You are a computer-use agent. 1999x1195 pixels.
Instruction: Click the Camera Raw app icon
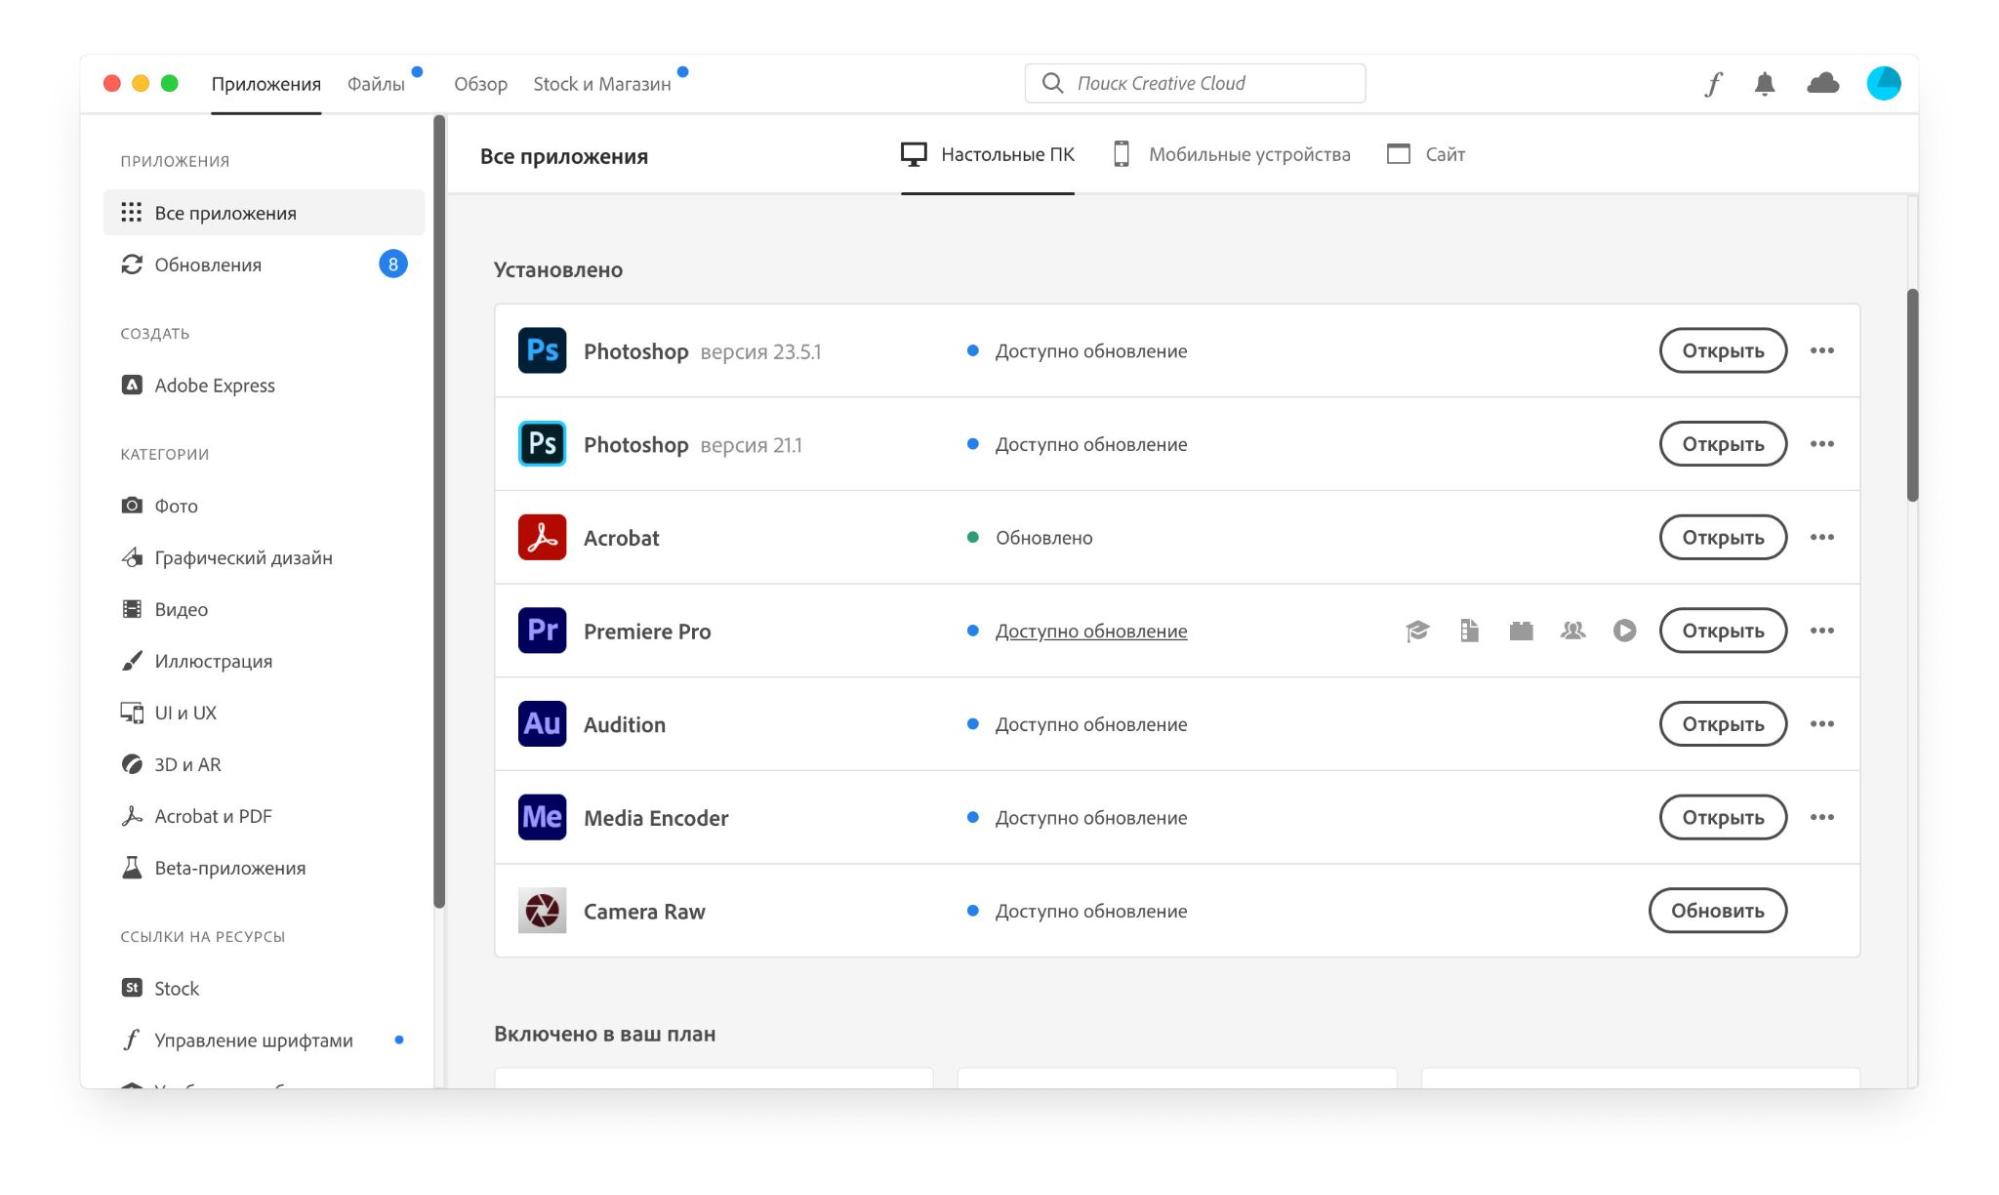point(542,911)
